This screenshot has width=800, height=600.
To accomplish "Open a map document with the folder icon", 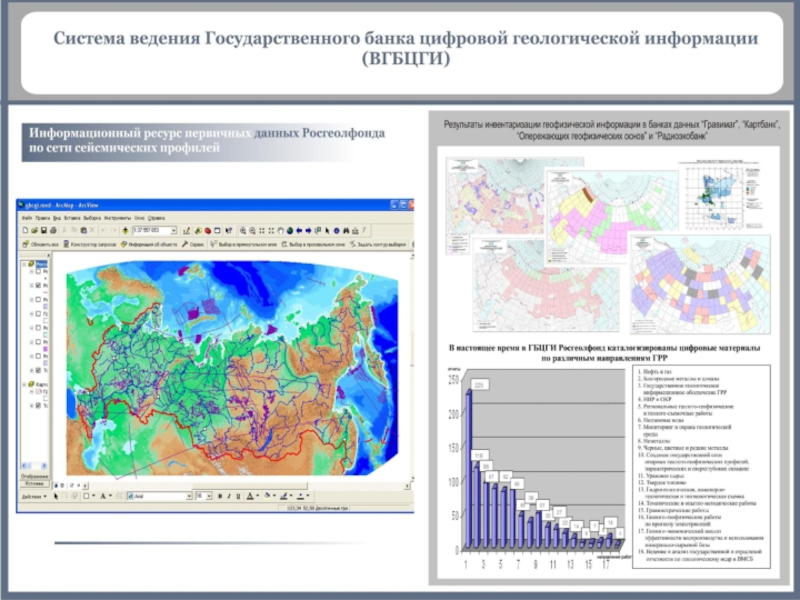I will (34, 230).
